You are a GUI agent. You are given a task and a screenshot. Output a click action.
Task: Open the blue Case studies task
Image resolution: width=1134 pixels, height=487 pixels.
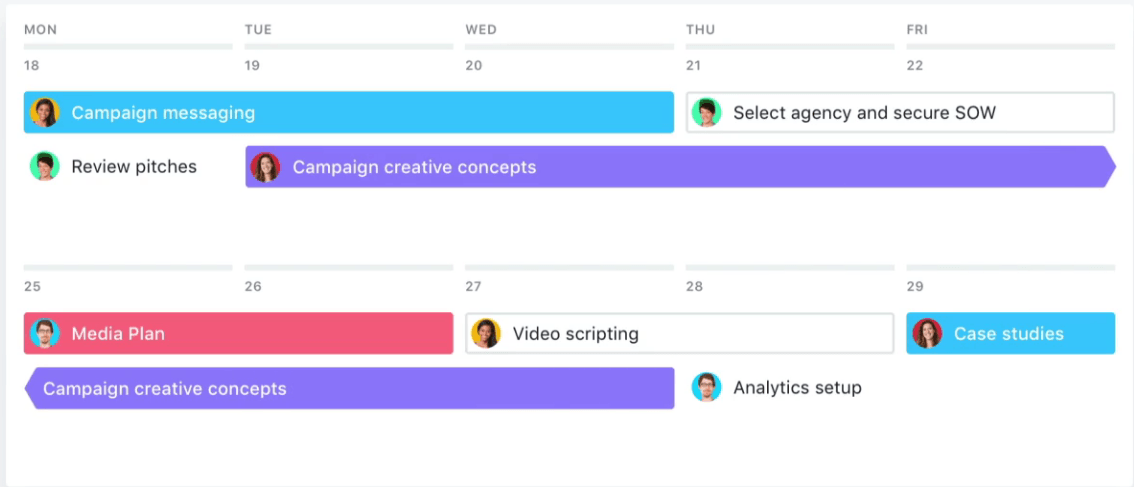click(x=1010, y=333)
